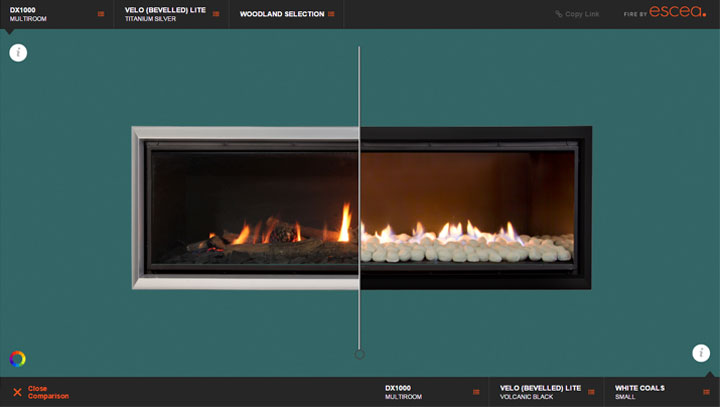
Task: Close Comparison via the X icon
Action: pos(17,392)
